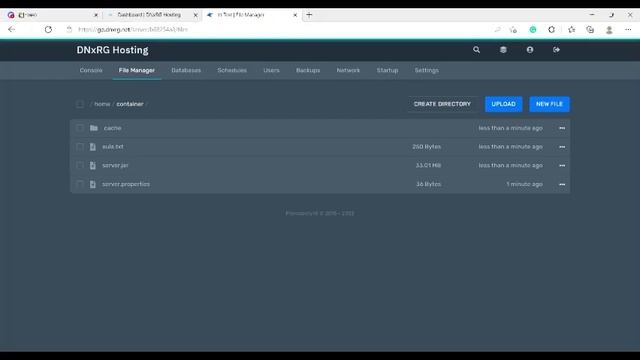Image resolution: width=640 pixels, height=360 pixels.
Task: Open the eula.txt file
Action: point(113,147)
